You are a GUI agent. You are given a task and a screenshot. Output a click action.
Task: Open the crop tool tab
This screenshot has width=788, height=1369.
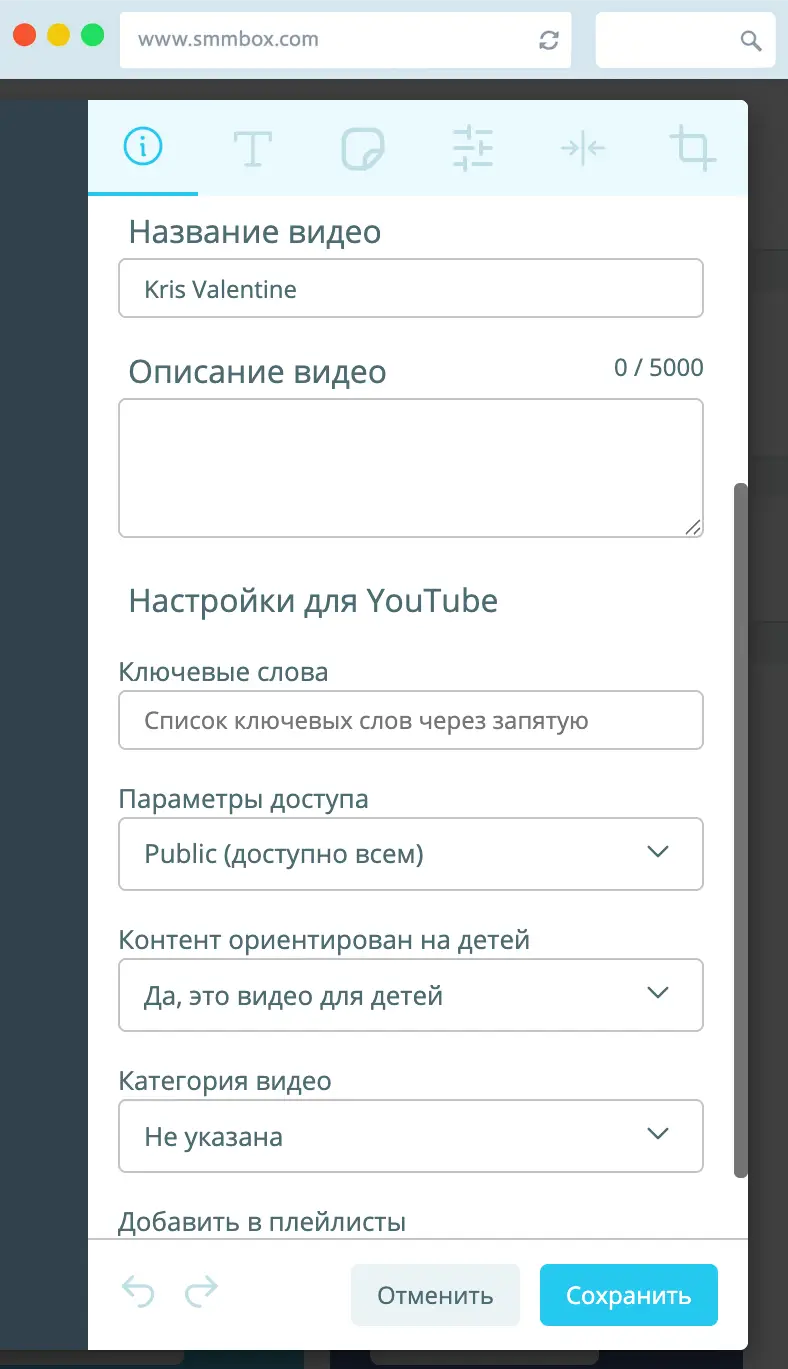click(x=693, y=148)
